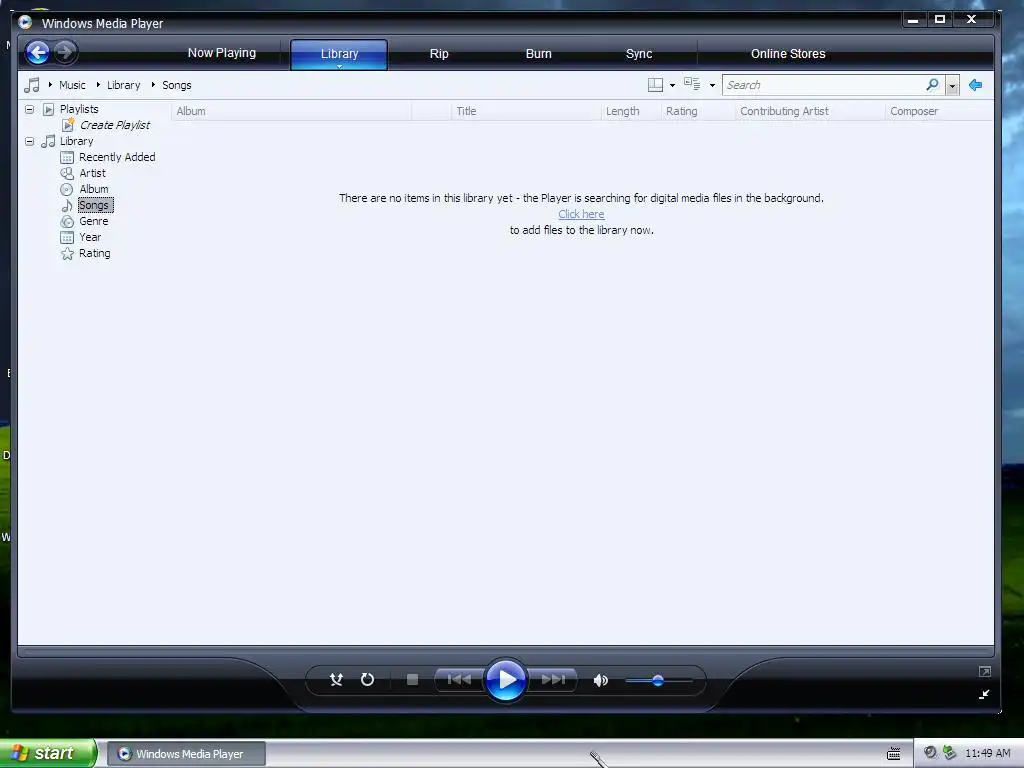Click the Windows Media Player title icon

[x=25, y=23]
